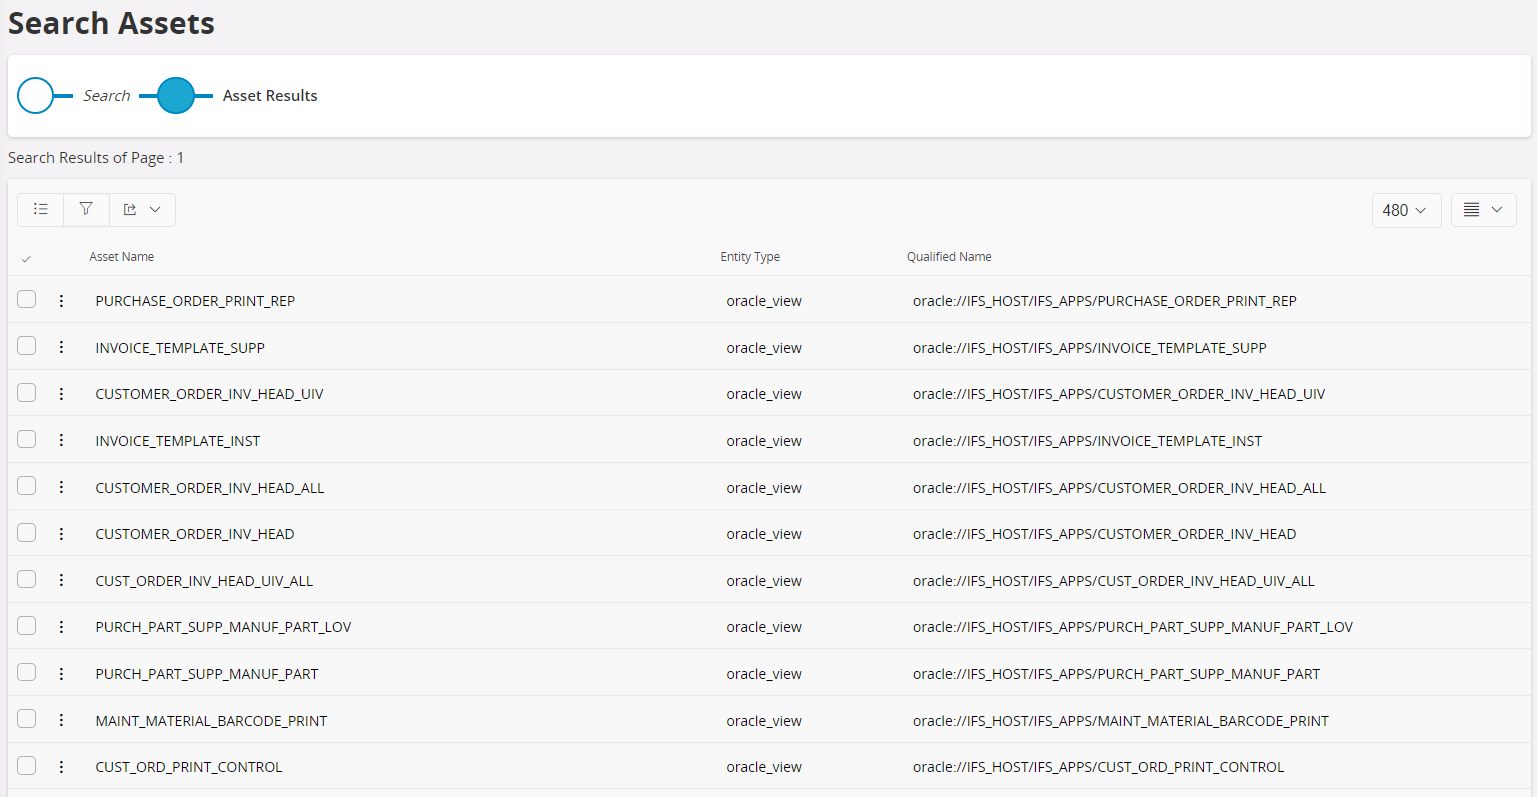Click asset name INVOICE_TEMPLATE_SUPP
This screenshot has height=797, width=1537.
tap(180, 348)
